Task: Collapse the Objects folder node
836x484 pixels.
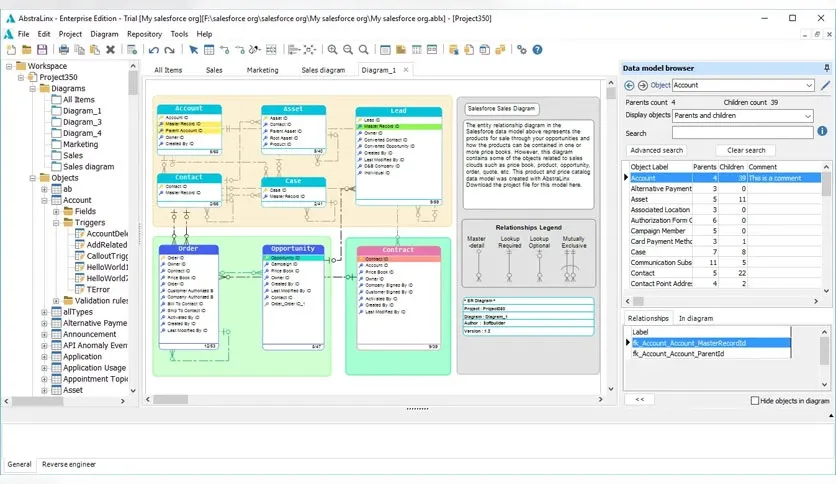Action: [x=33, y=178]
